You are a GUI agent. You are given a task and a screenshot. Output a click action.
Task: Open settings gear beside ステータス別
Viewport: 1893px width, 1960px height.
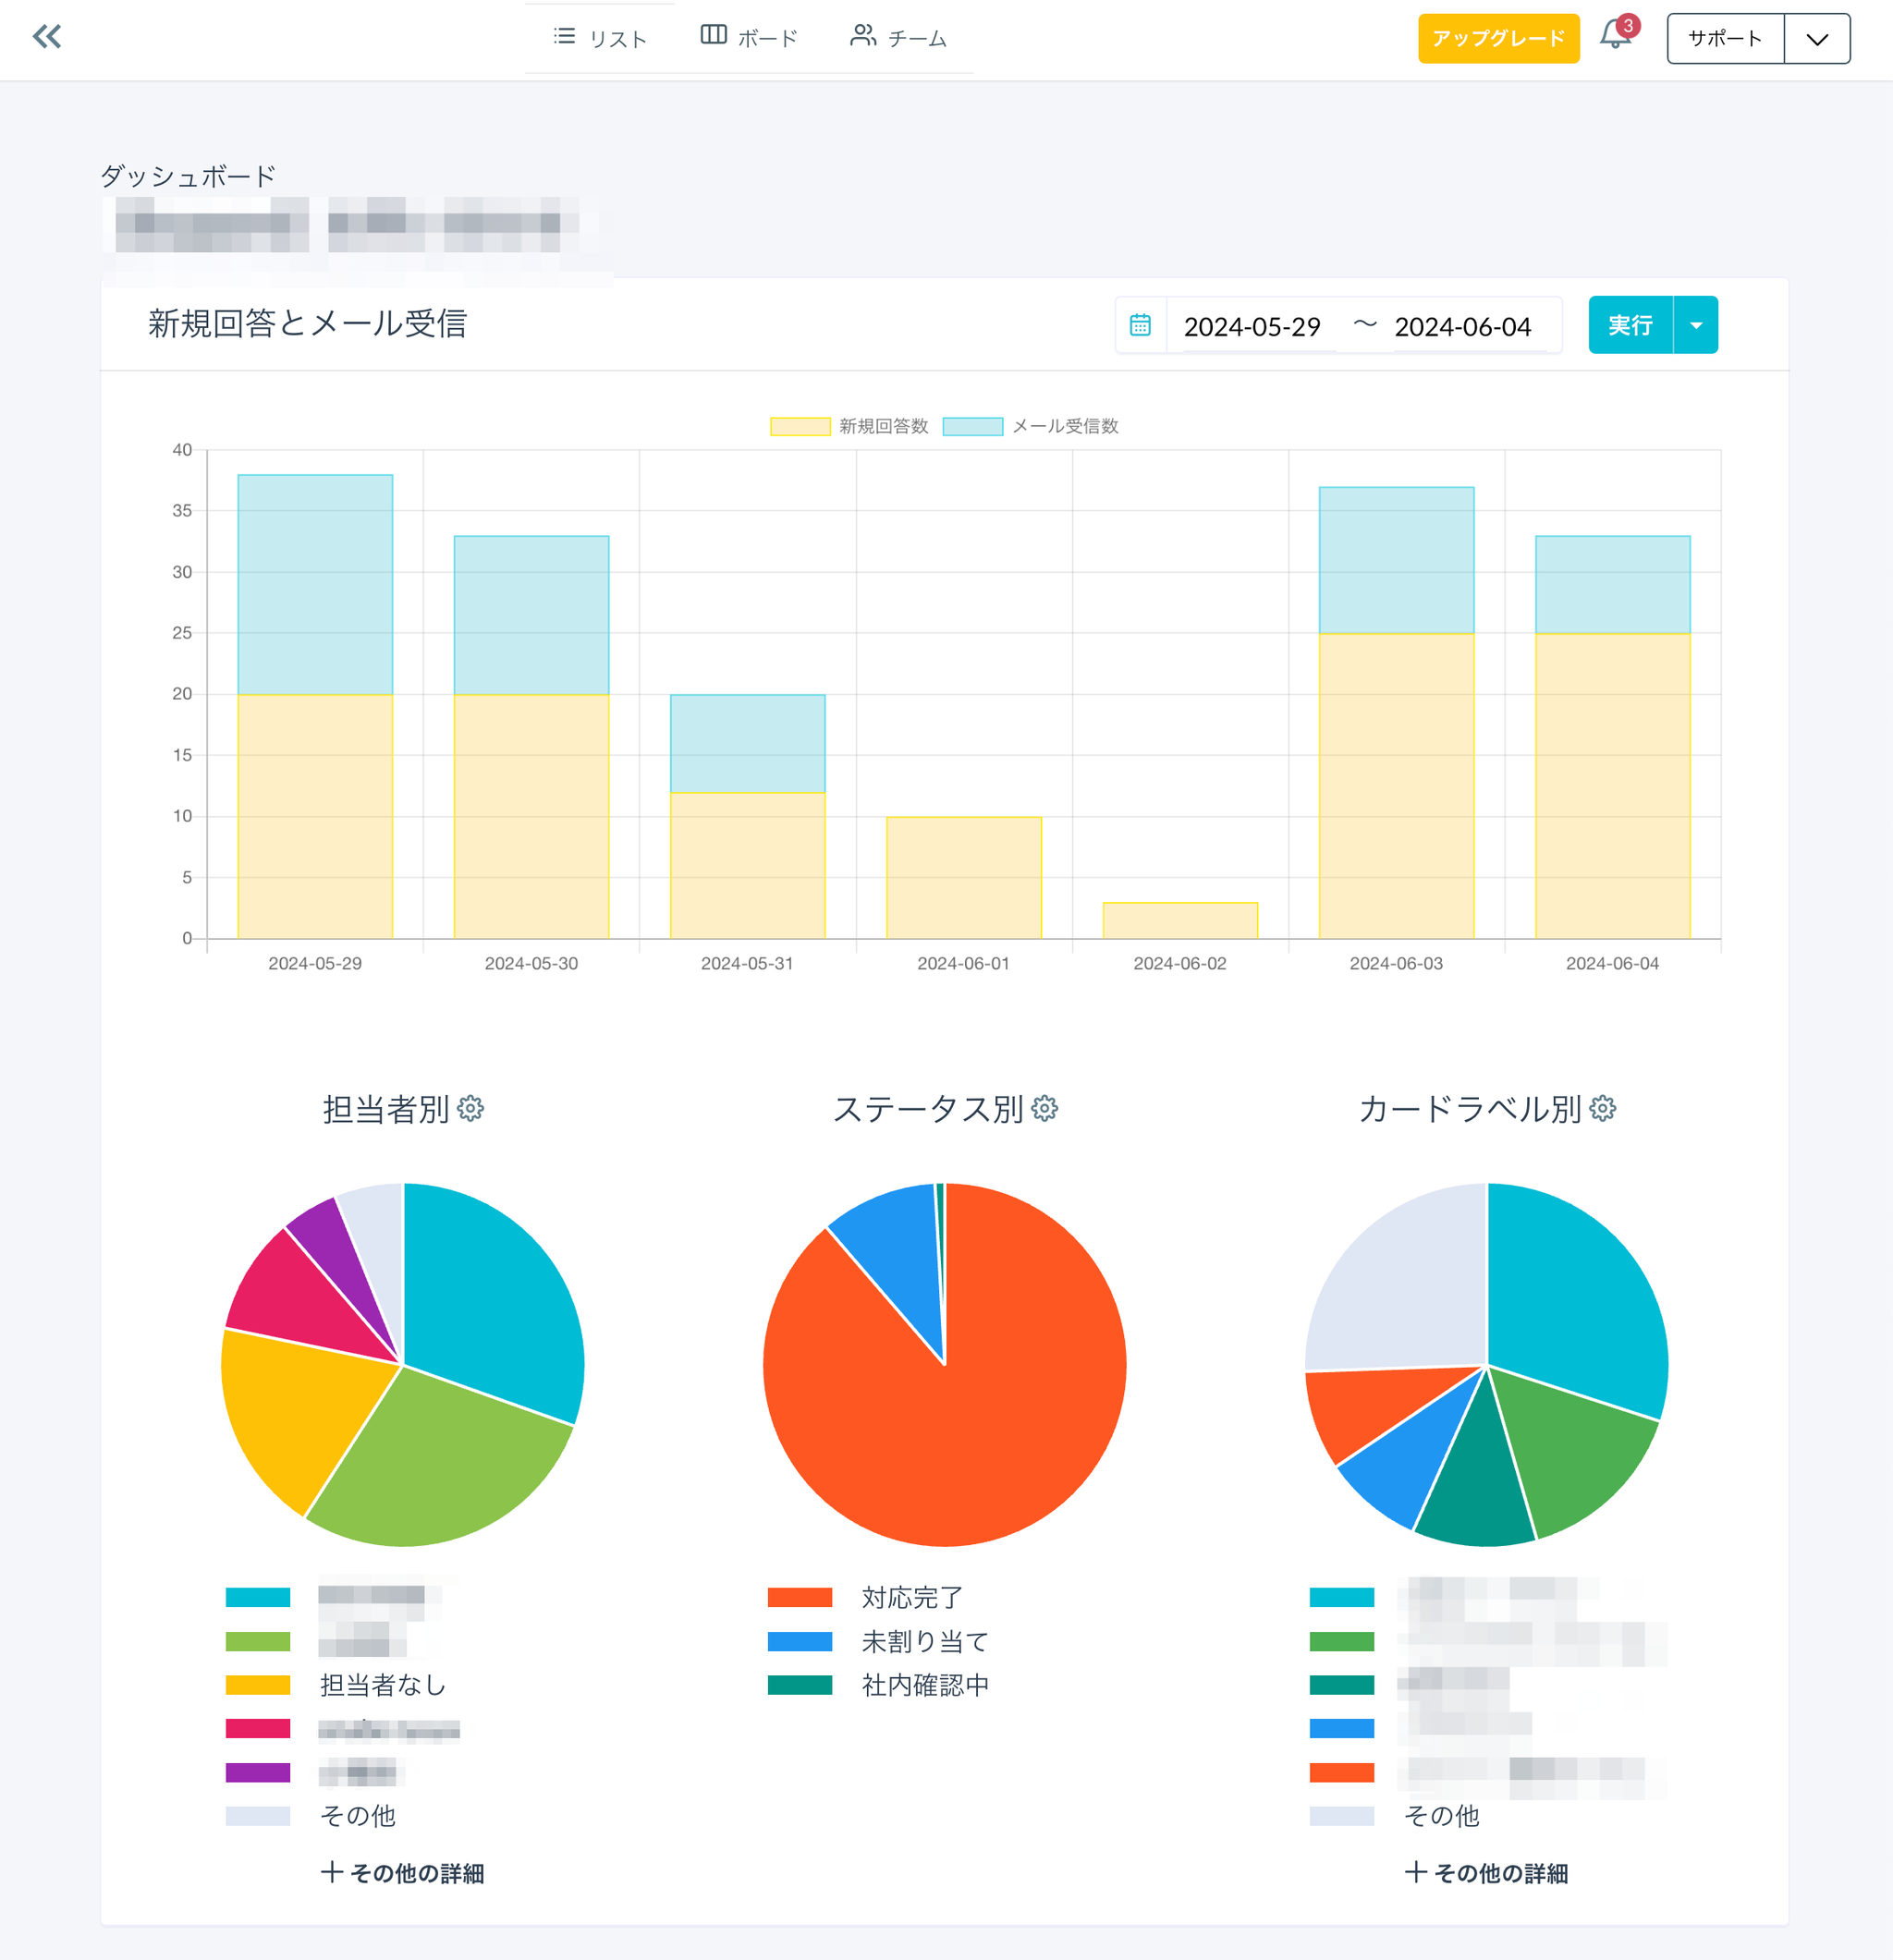click(x=1045, y=1108)
